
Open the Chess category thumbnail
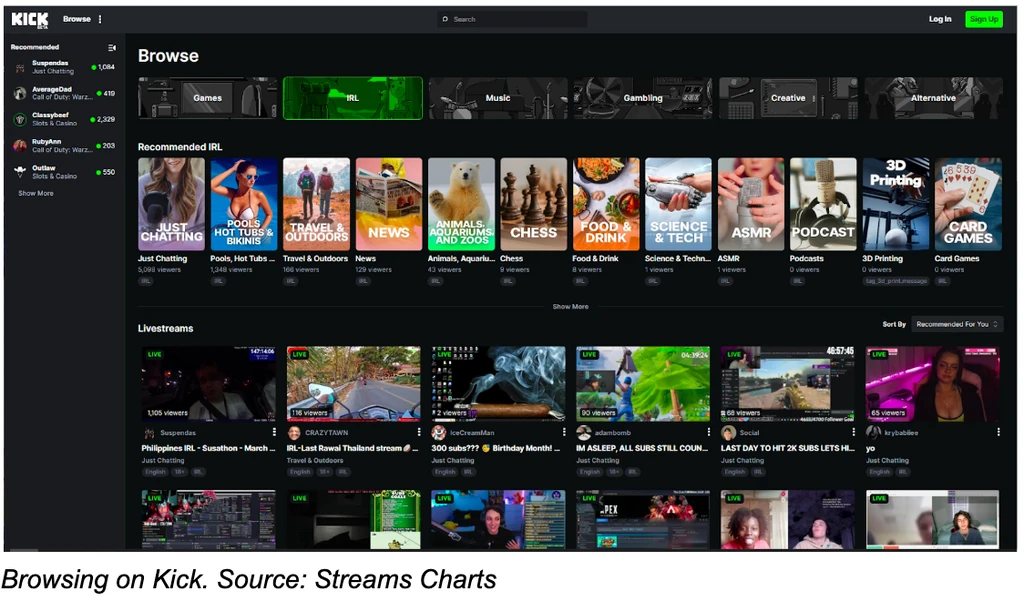pyautogui.click(x=534, y=204)
